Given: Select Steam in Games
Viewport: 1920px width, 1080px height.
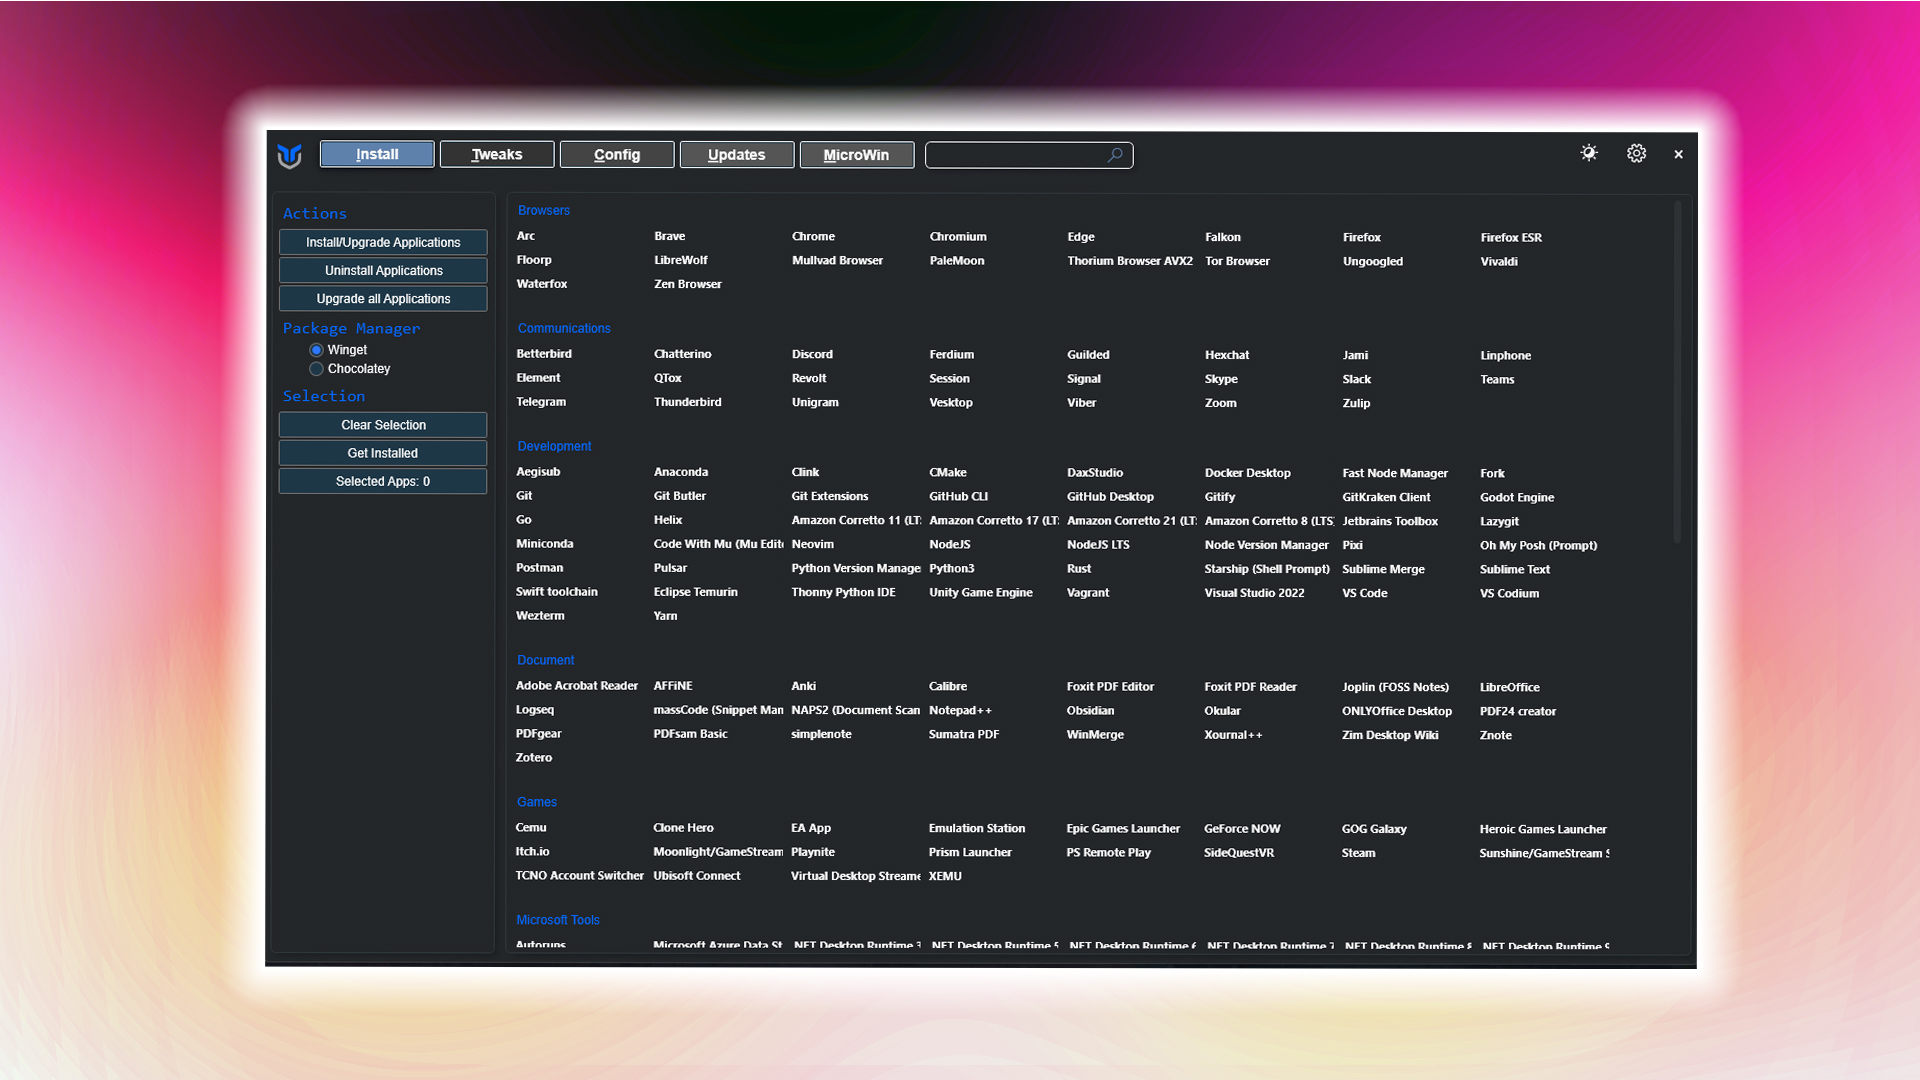Looking at the screenshot, I should click(x=1358, y=853).
